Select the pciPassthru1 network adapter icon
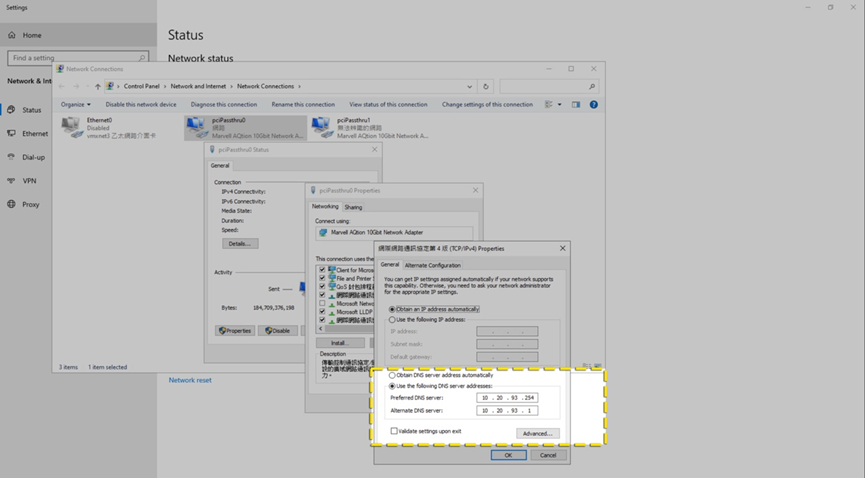 pos(322,127)
